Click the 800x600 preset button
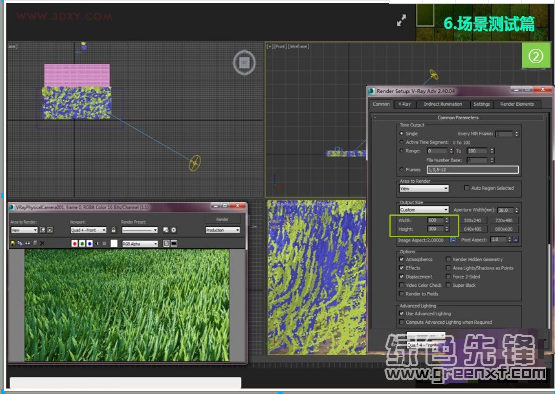The height and width of the screenshot is (394, 555). pos(504,229)
